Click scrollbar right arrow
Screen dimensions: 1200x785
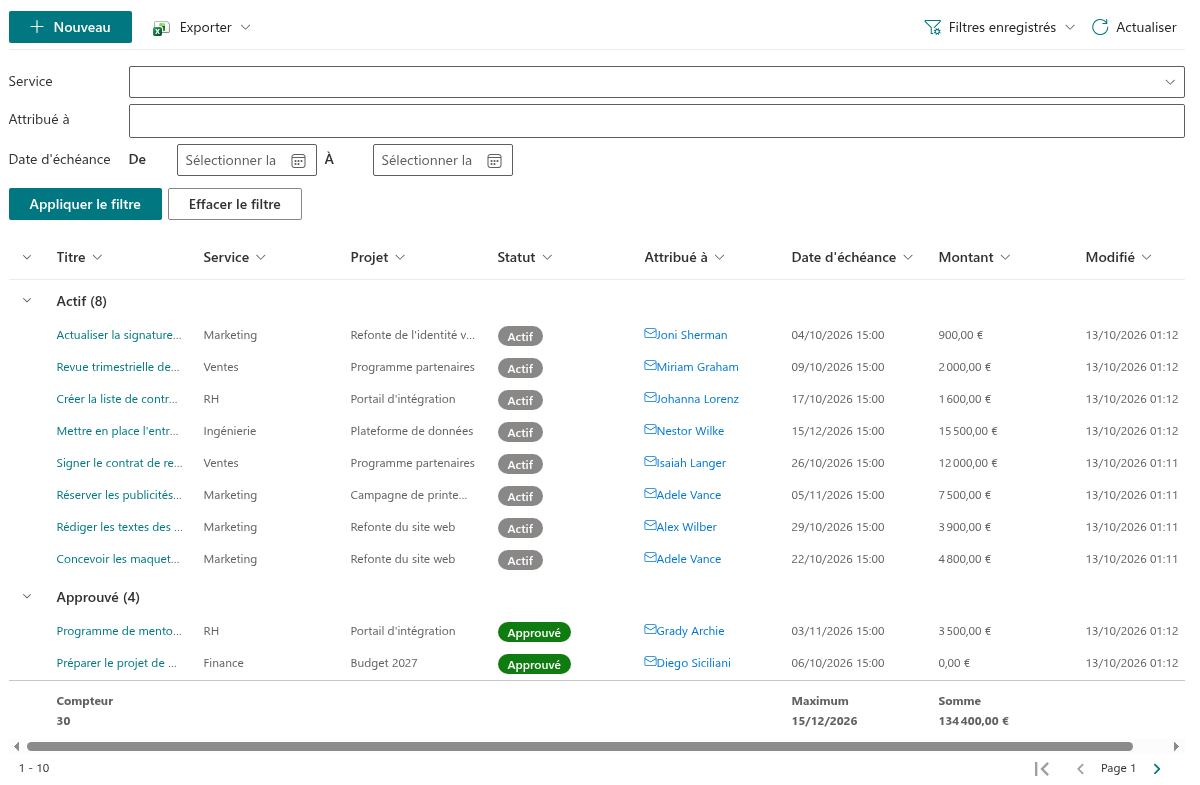[1177, 746]
